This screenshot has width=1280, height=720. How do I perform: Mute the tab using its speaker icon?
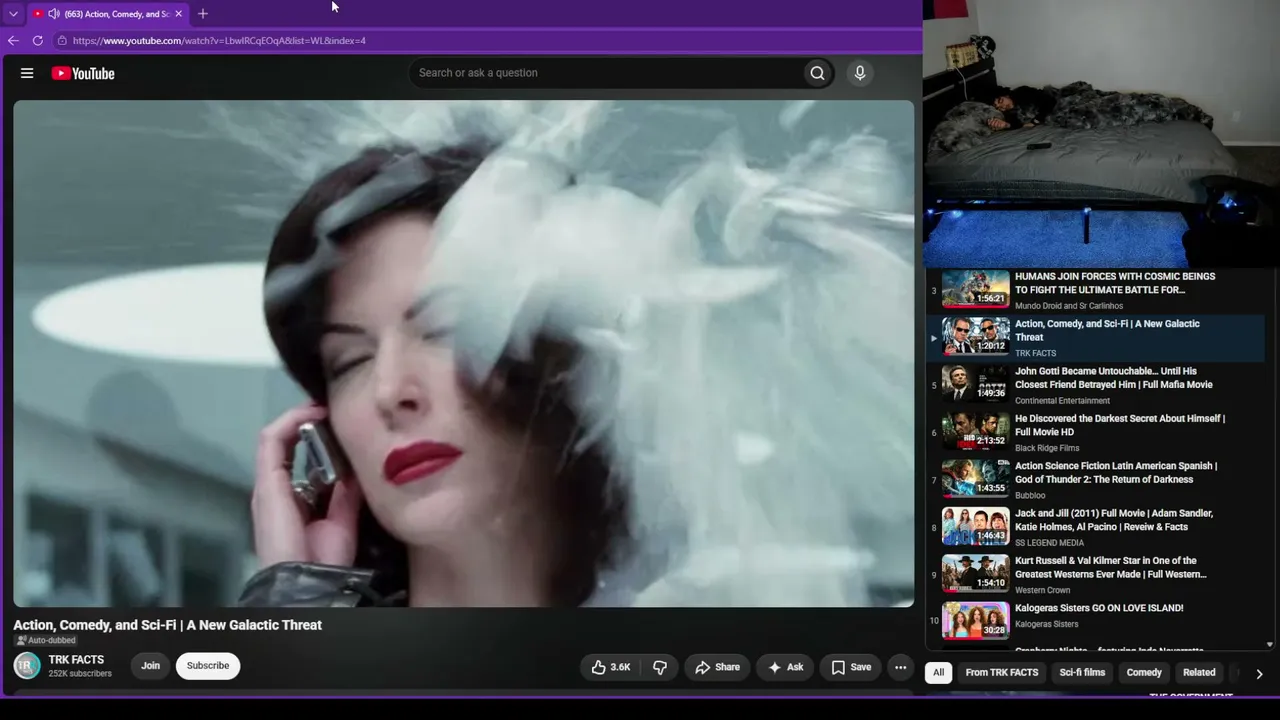(53, 14)
